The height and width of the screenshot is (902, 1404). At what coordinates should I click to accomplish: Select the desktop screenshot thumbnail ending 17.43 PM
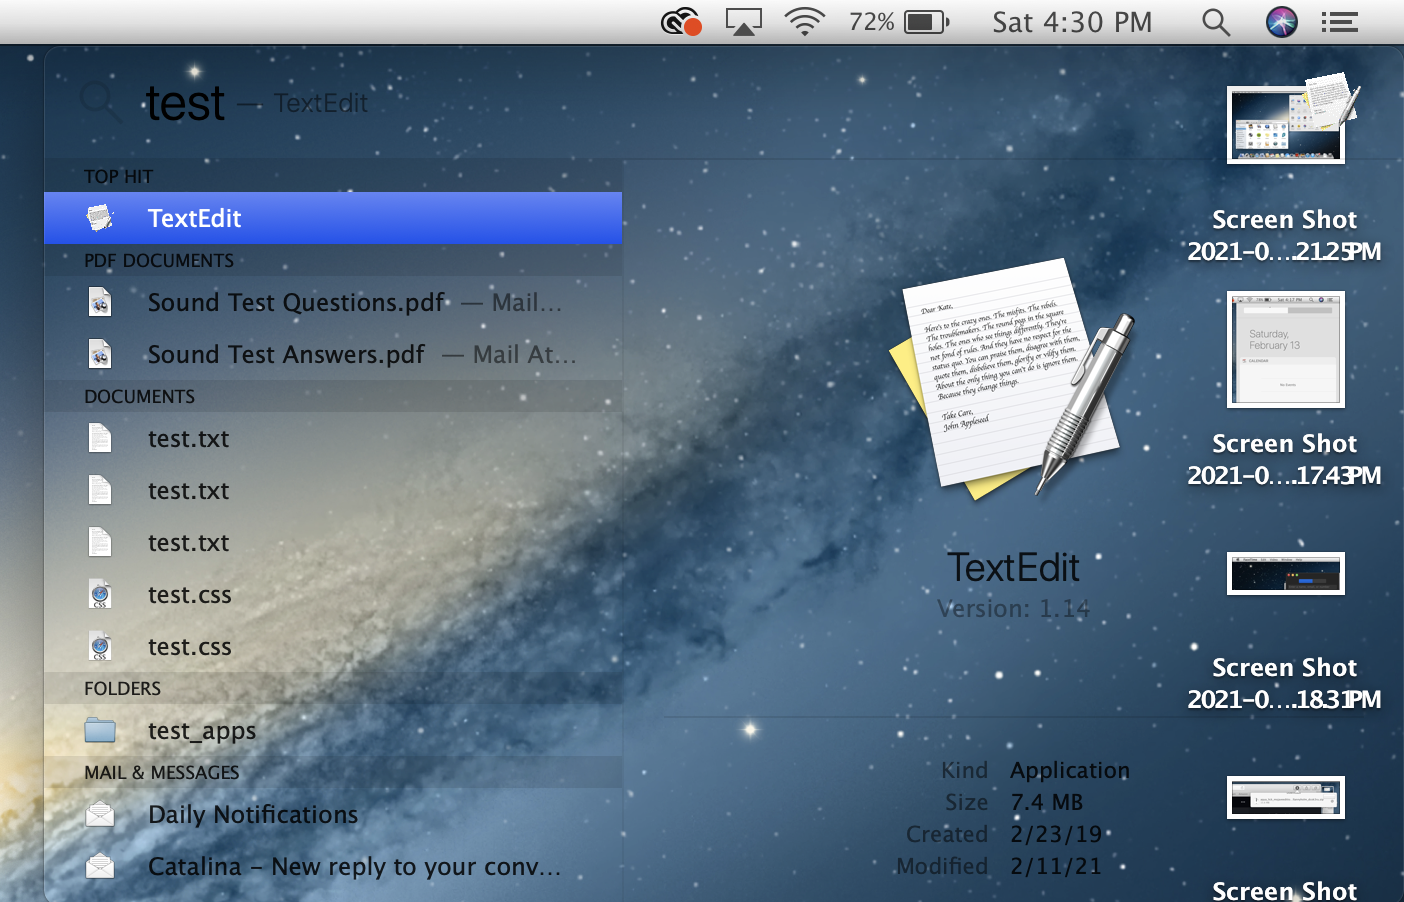(1286, 349)
